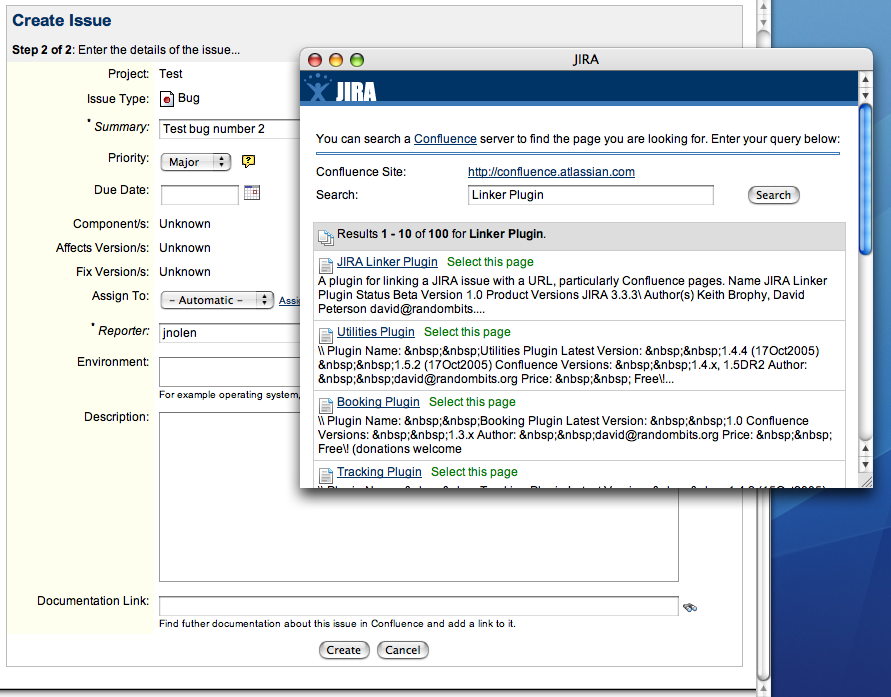Click the partially hidden Assign link
Screen dimensions: 891x697
pyautogui.click(x=289, y=300)
